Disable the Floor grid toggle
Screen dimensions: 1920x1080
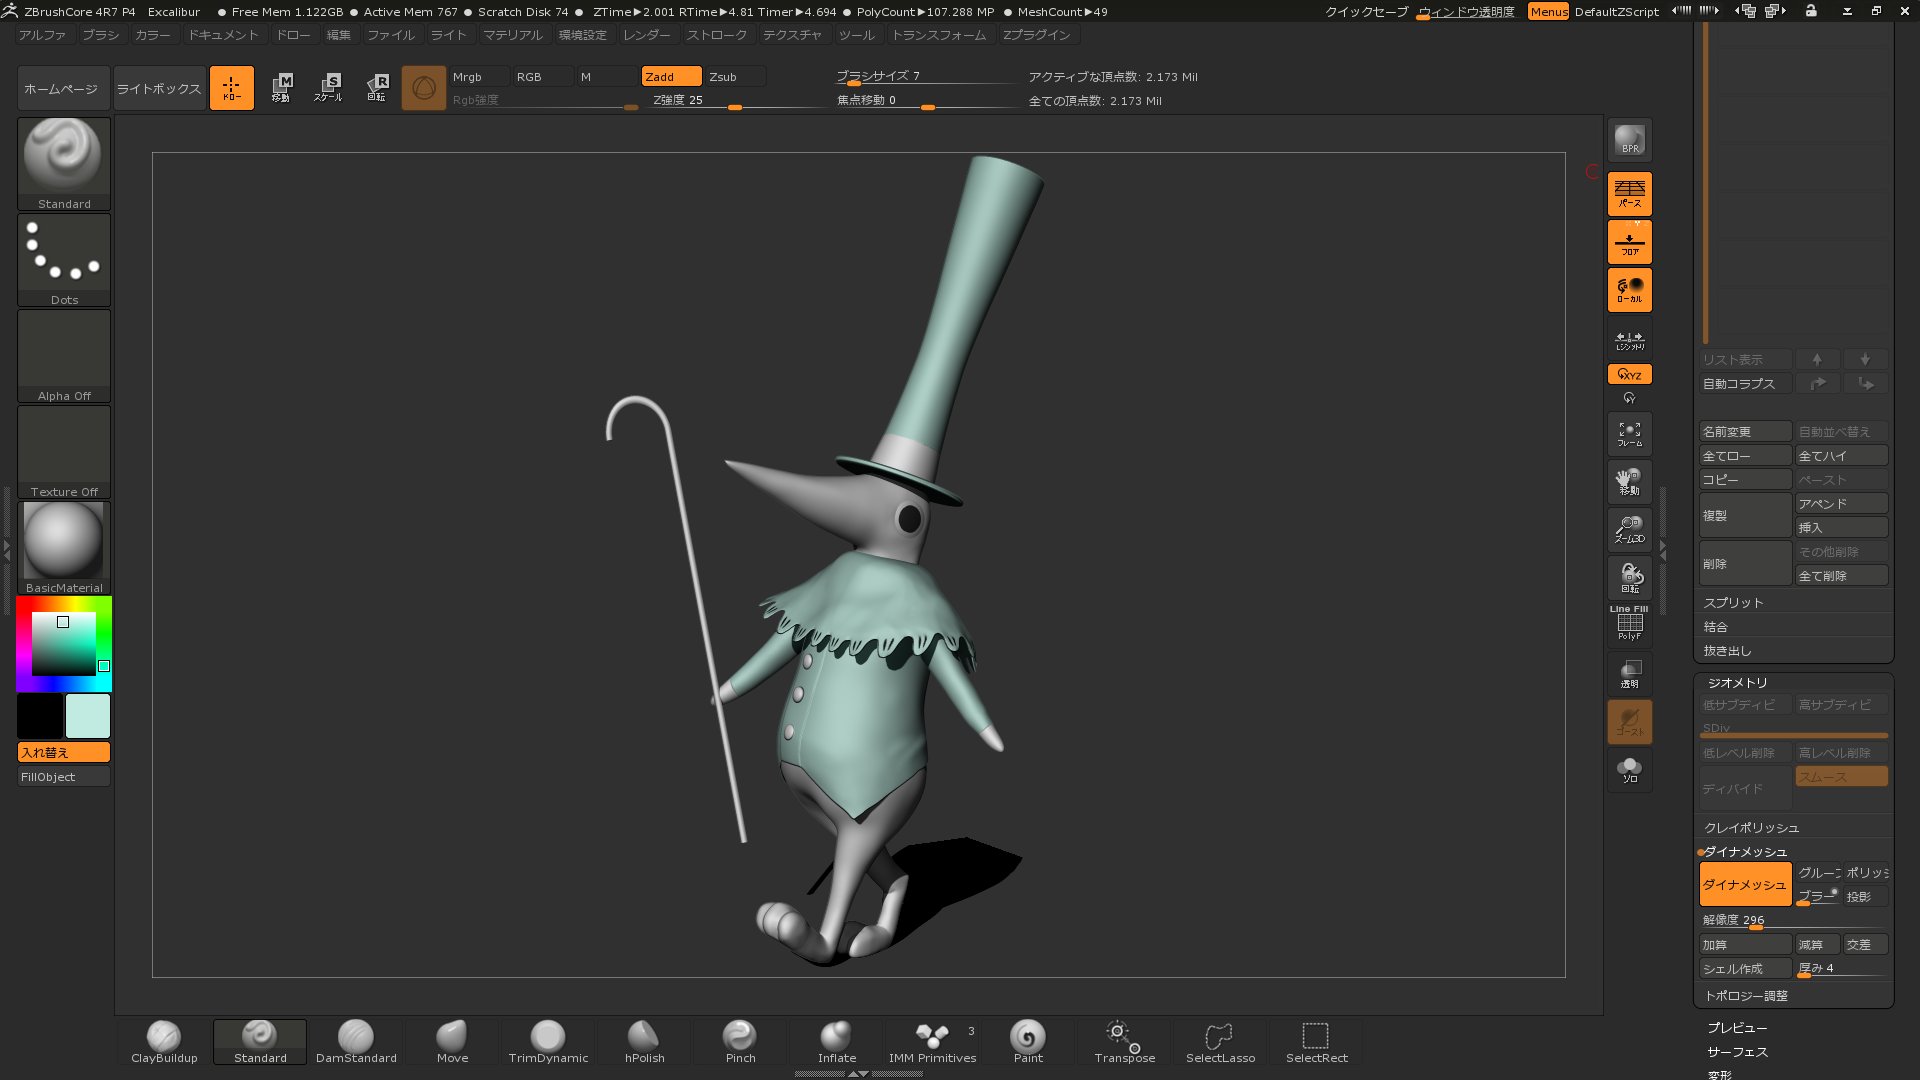[1629, 242]
